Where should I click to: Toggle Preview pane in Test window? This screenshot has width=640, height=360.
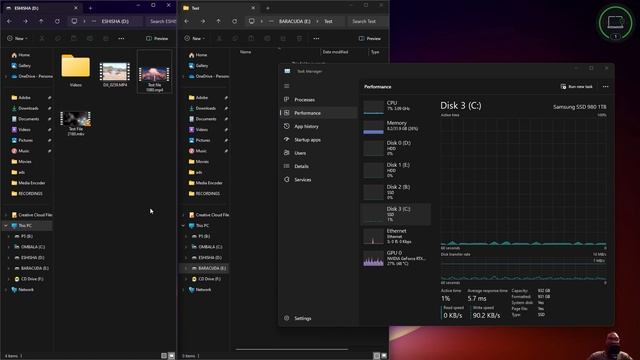pyautogui.click(x=370, y=38)
